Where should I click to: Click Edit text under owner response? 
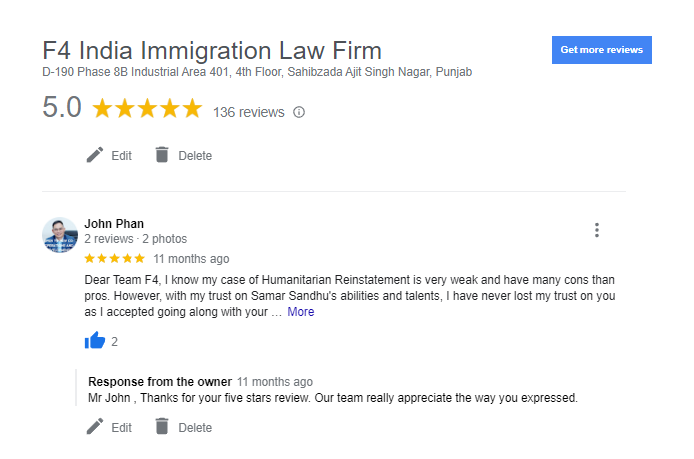(121, 428)
